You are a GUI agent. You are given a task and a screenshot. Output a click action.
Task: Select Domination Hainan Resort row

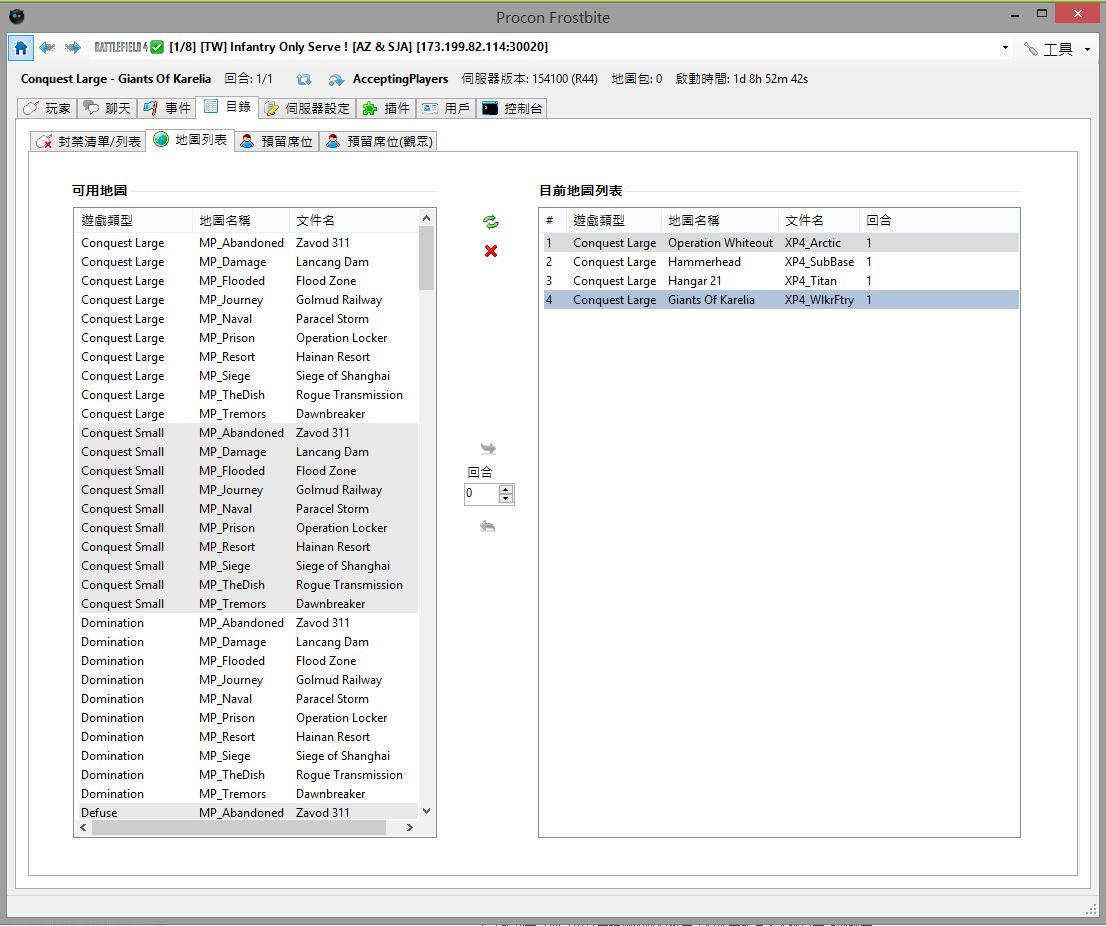tap(247, 737)
